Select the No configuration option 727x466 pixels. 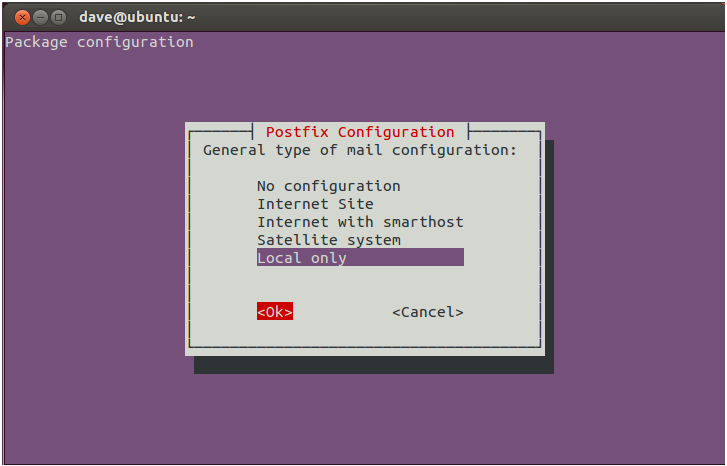point(329,186)
